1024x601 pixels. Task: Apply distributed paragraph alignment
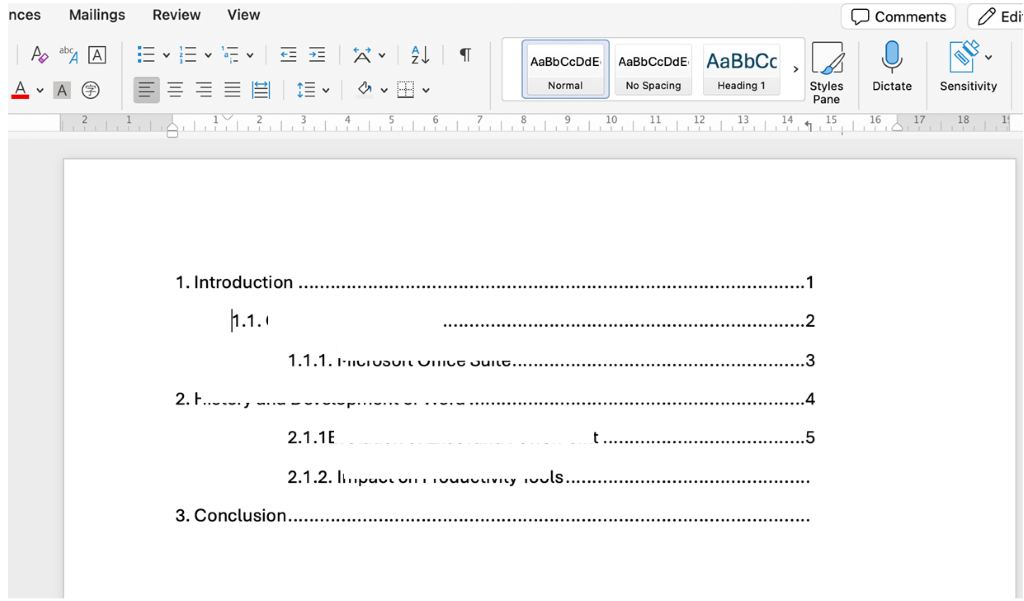261,90
